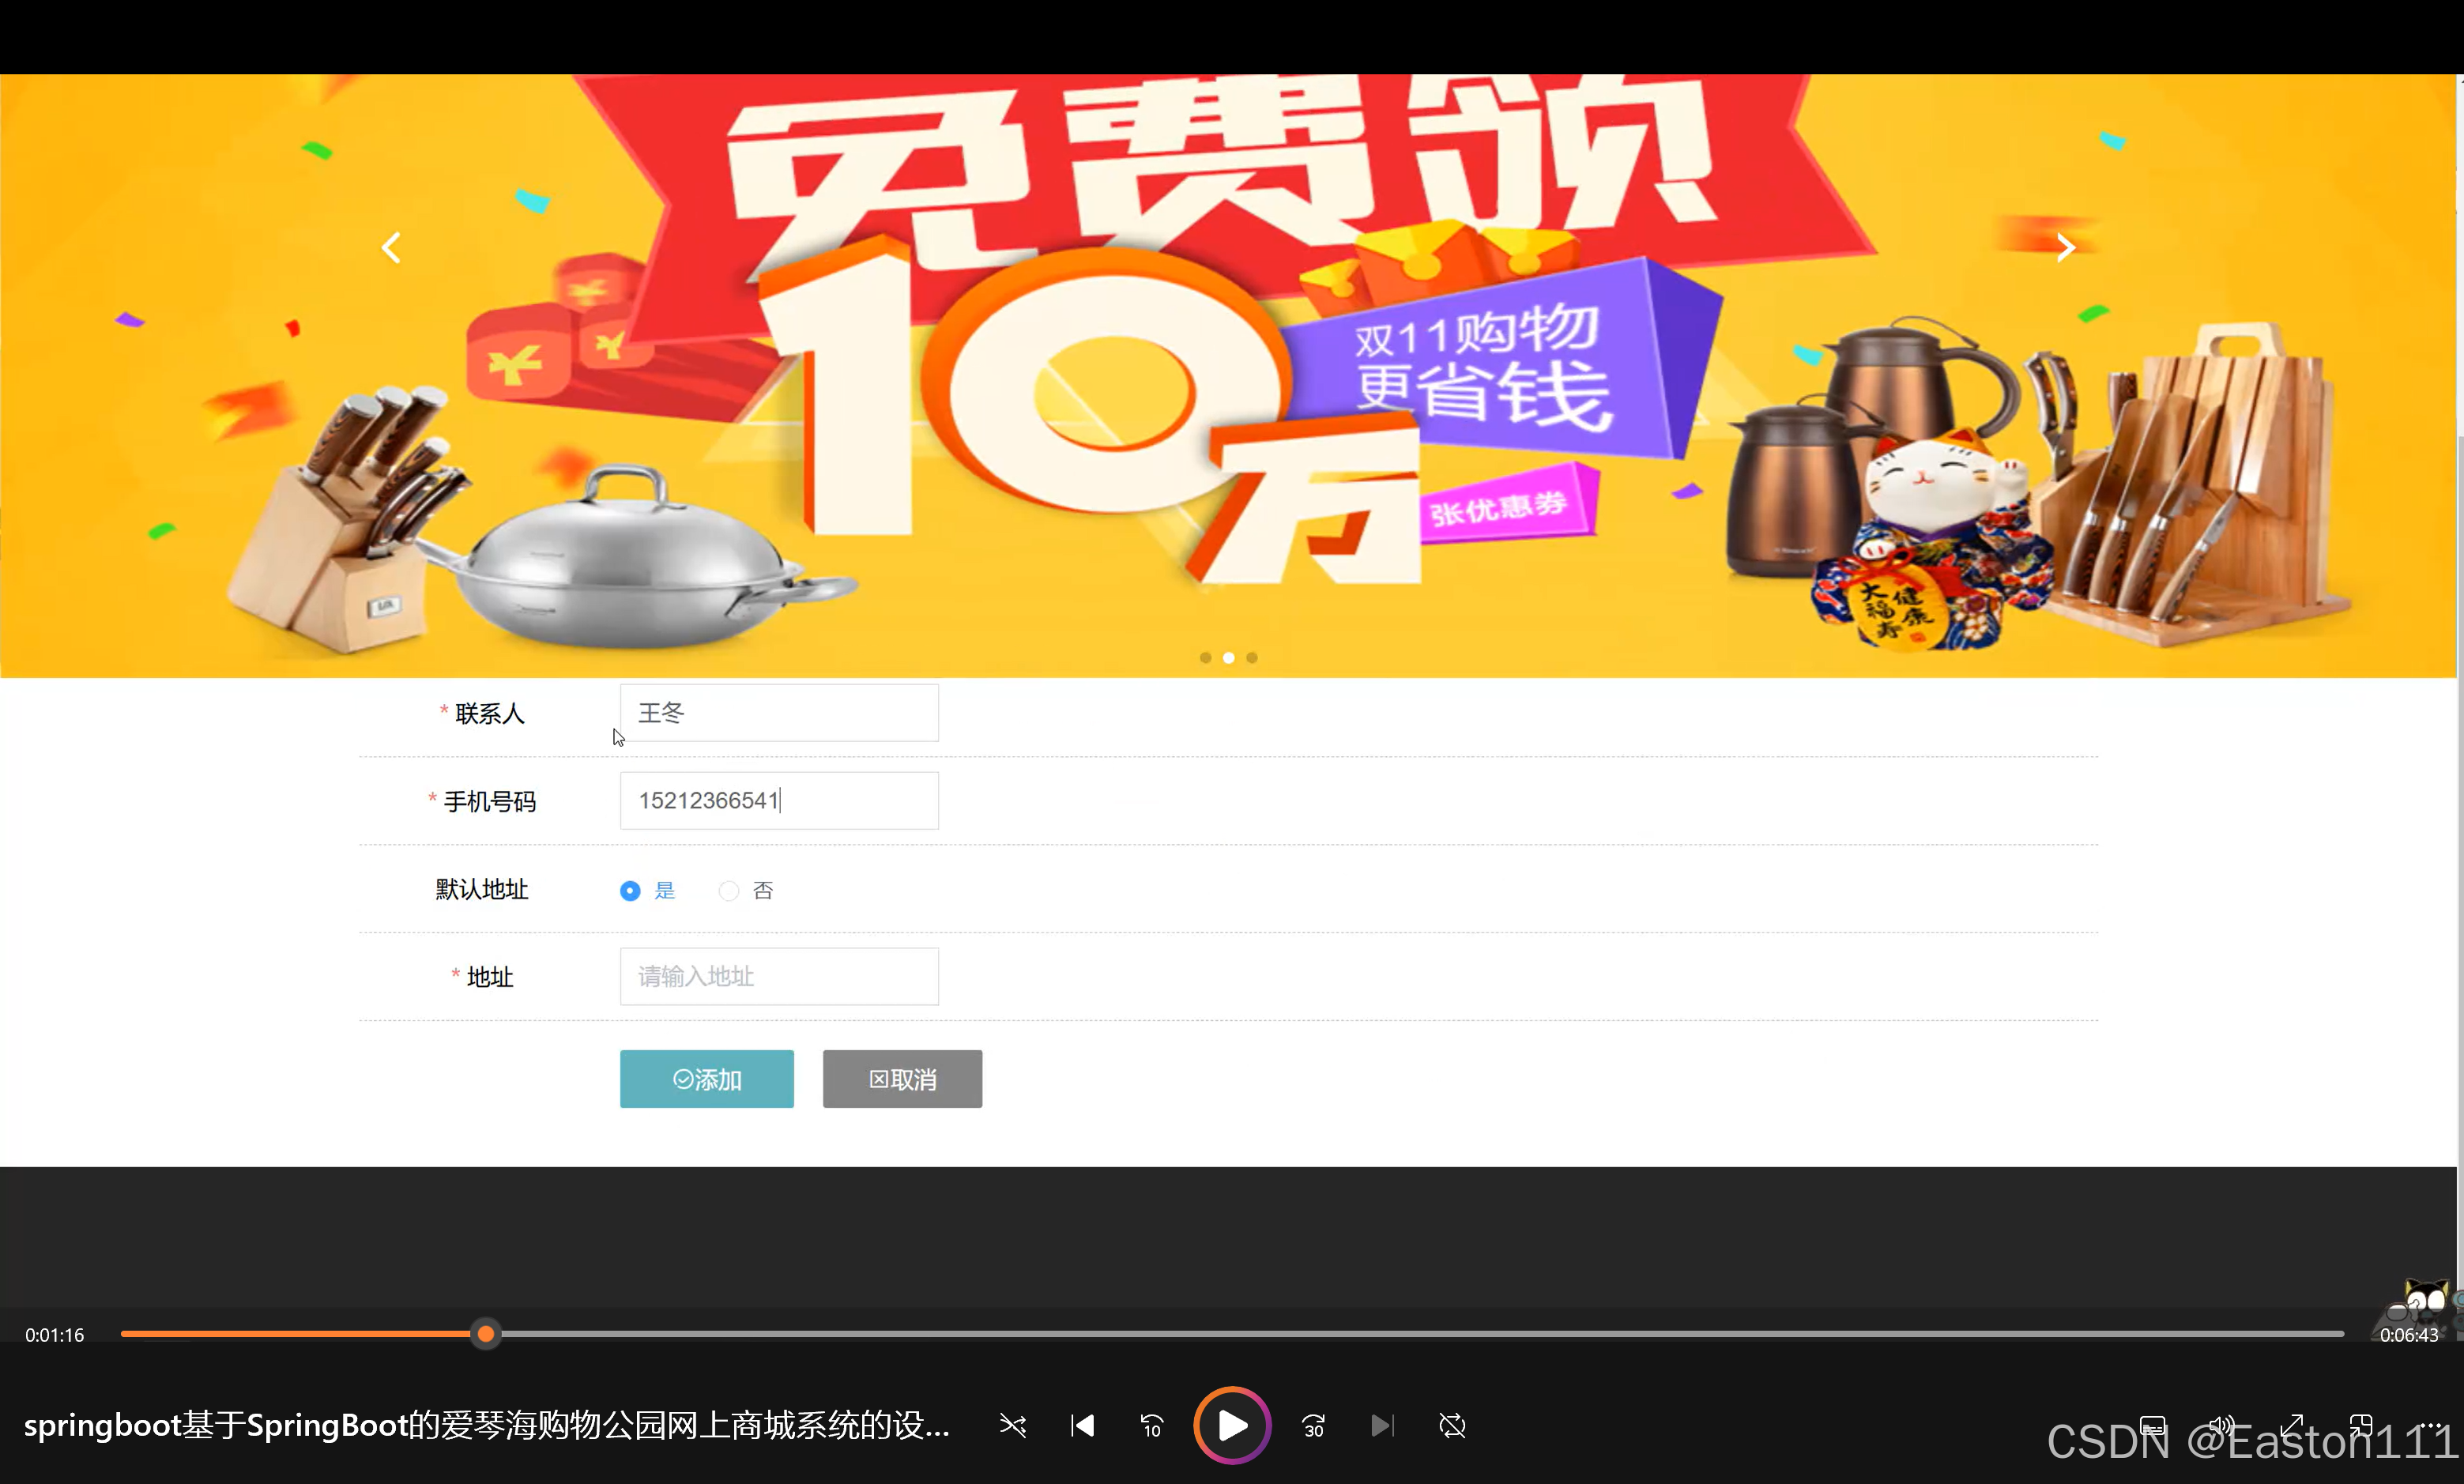Viewport: 2464px width, 1484px height.
Task: Toggle shuffle playback icon
Action: pyautogui.click(x=1012, y=1425)
